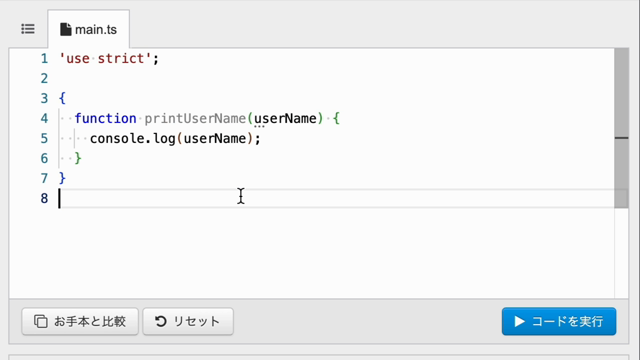Click opening brace on line 3
Viewport: 640px width, 360px height.
(x=62, y=98)
